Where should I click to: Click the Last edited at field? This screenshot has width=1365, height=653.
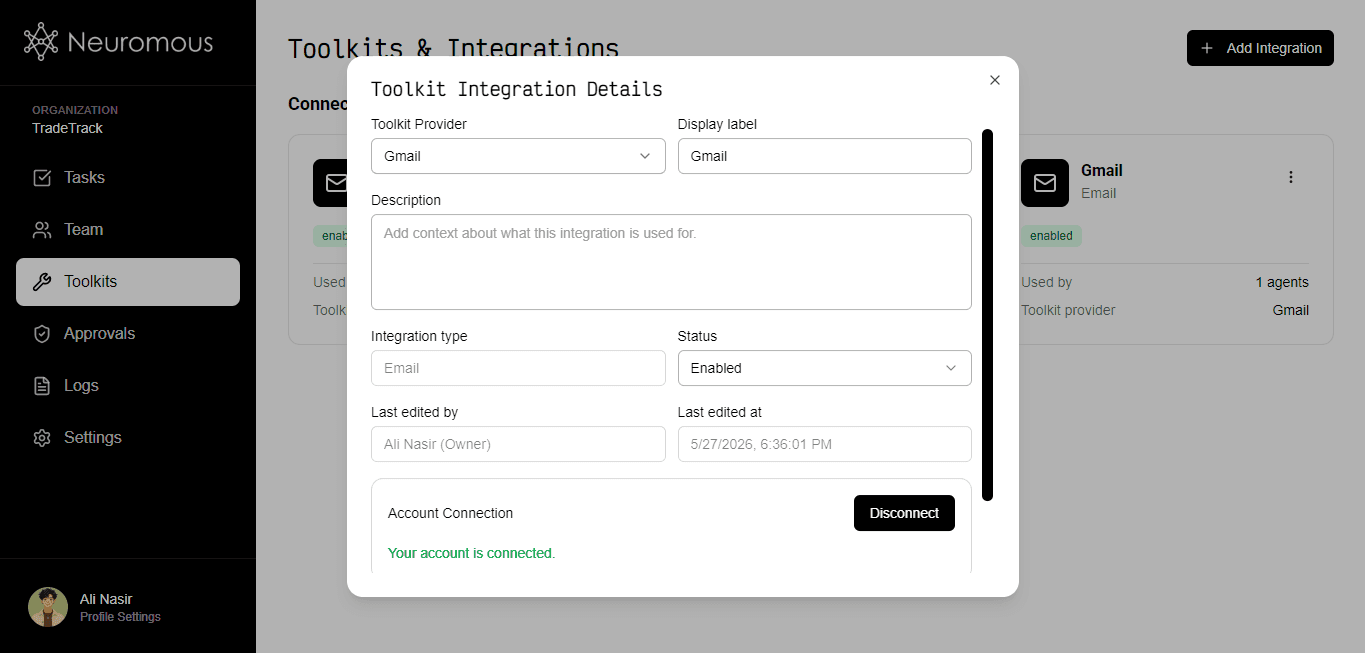pyautogui.click(x=824, y=444)
